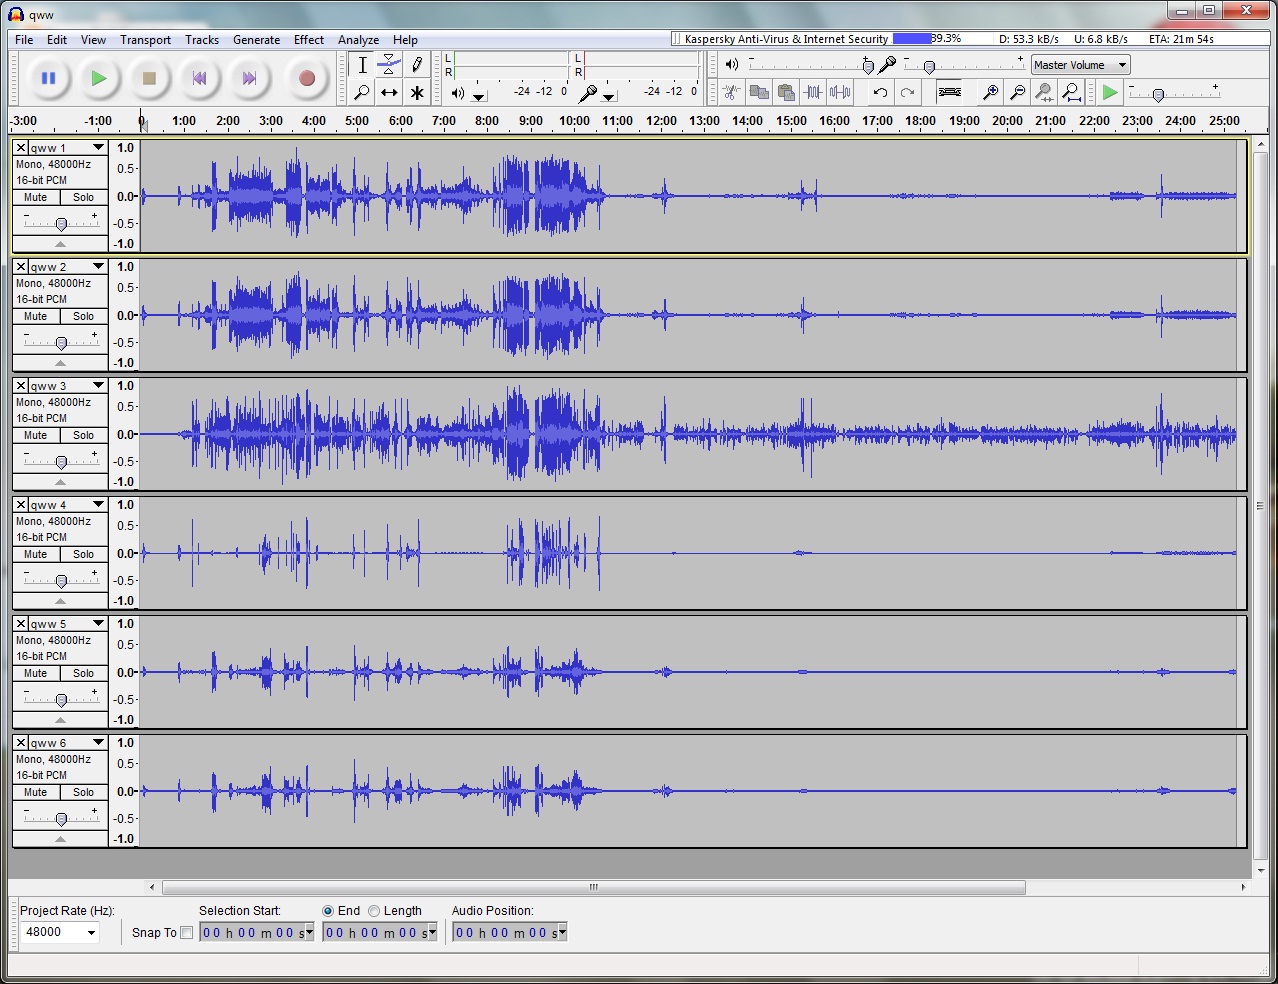Click the Fit Project in Window icon
Viewport: 1278px width, 984px height.
[1071, 93]
